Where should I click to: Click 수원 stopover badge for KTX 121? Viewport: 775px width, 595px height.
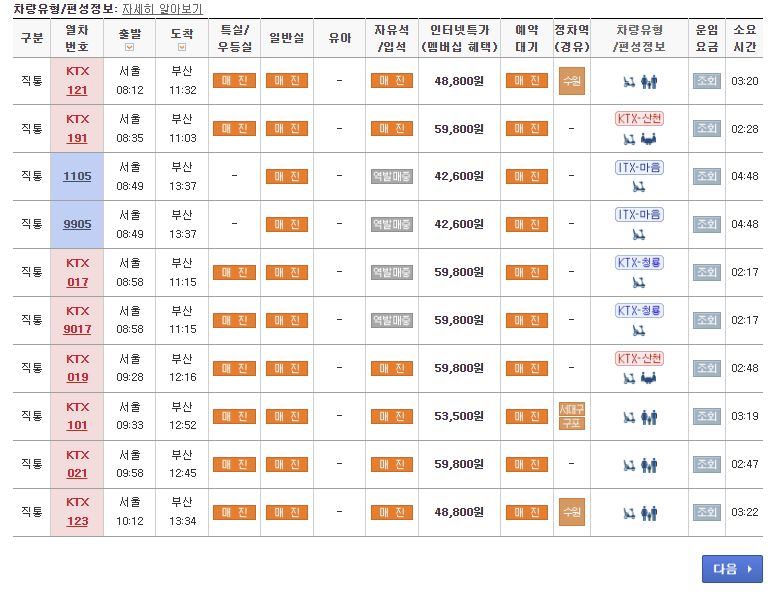tap(572, 81)
